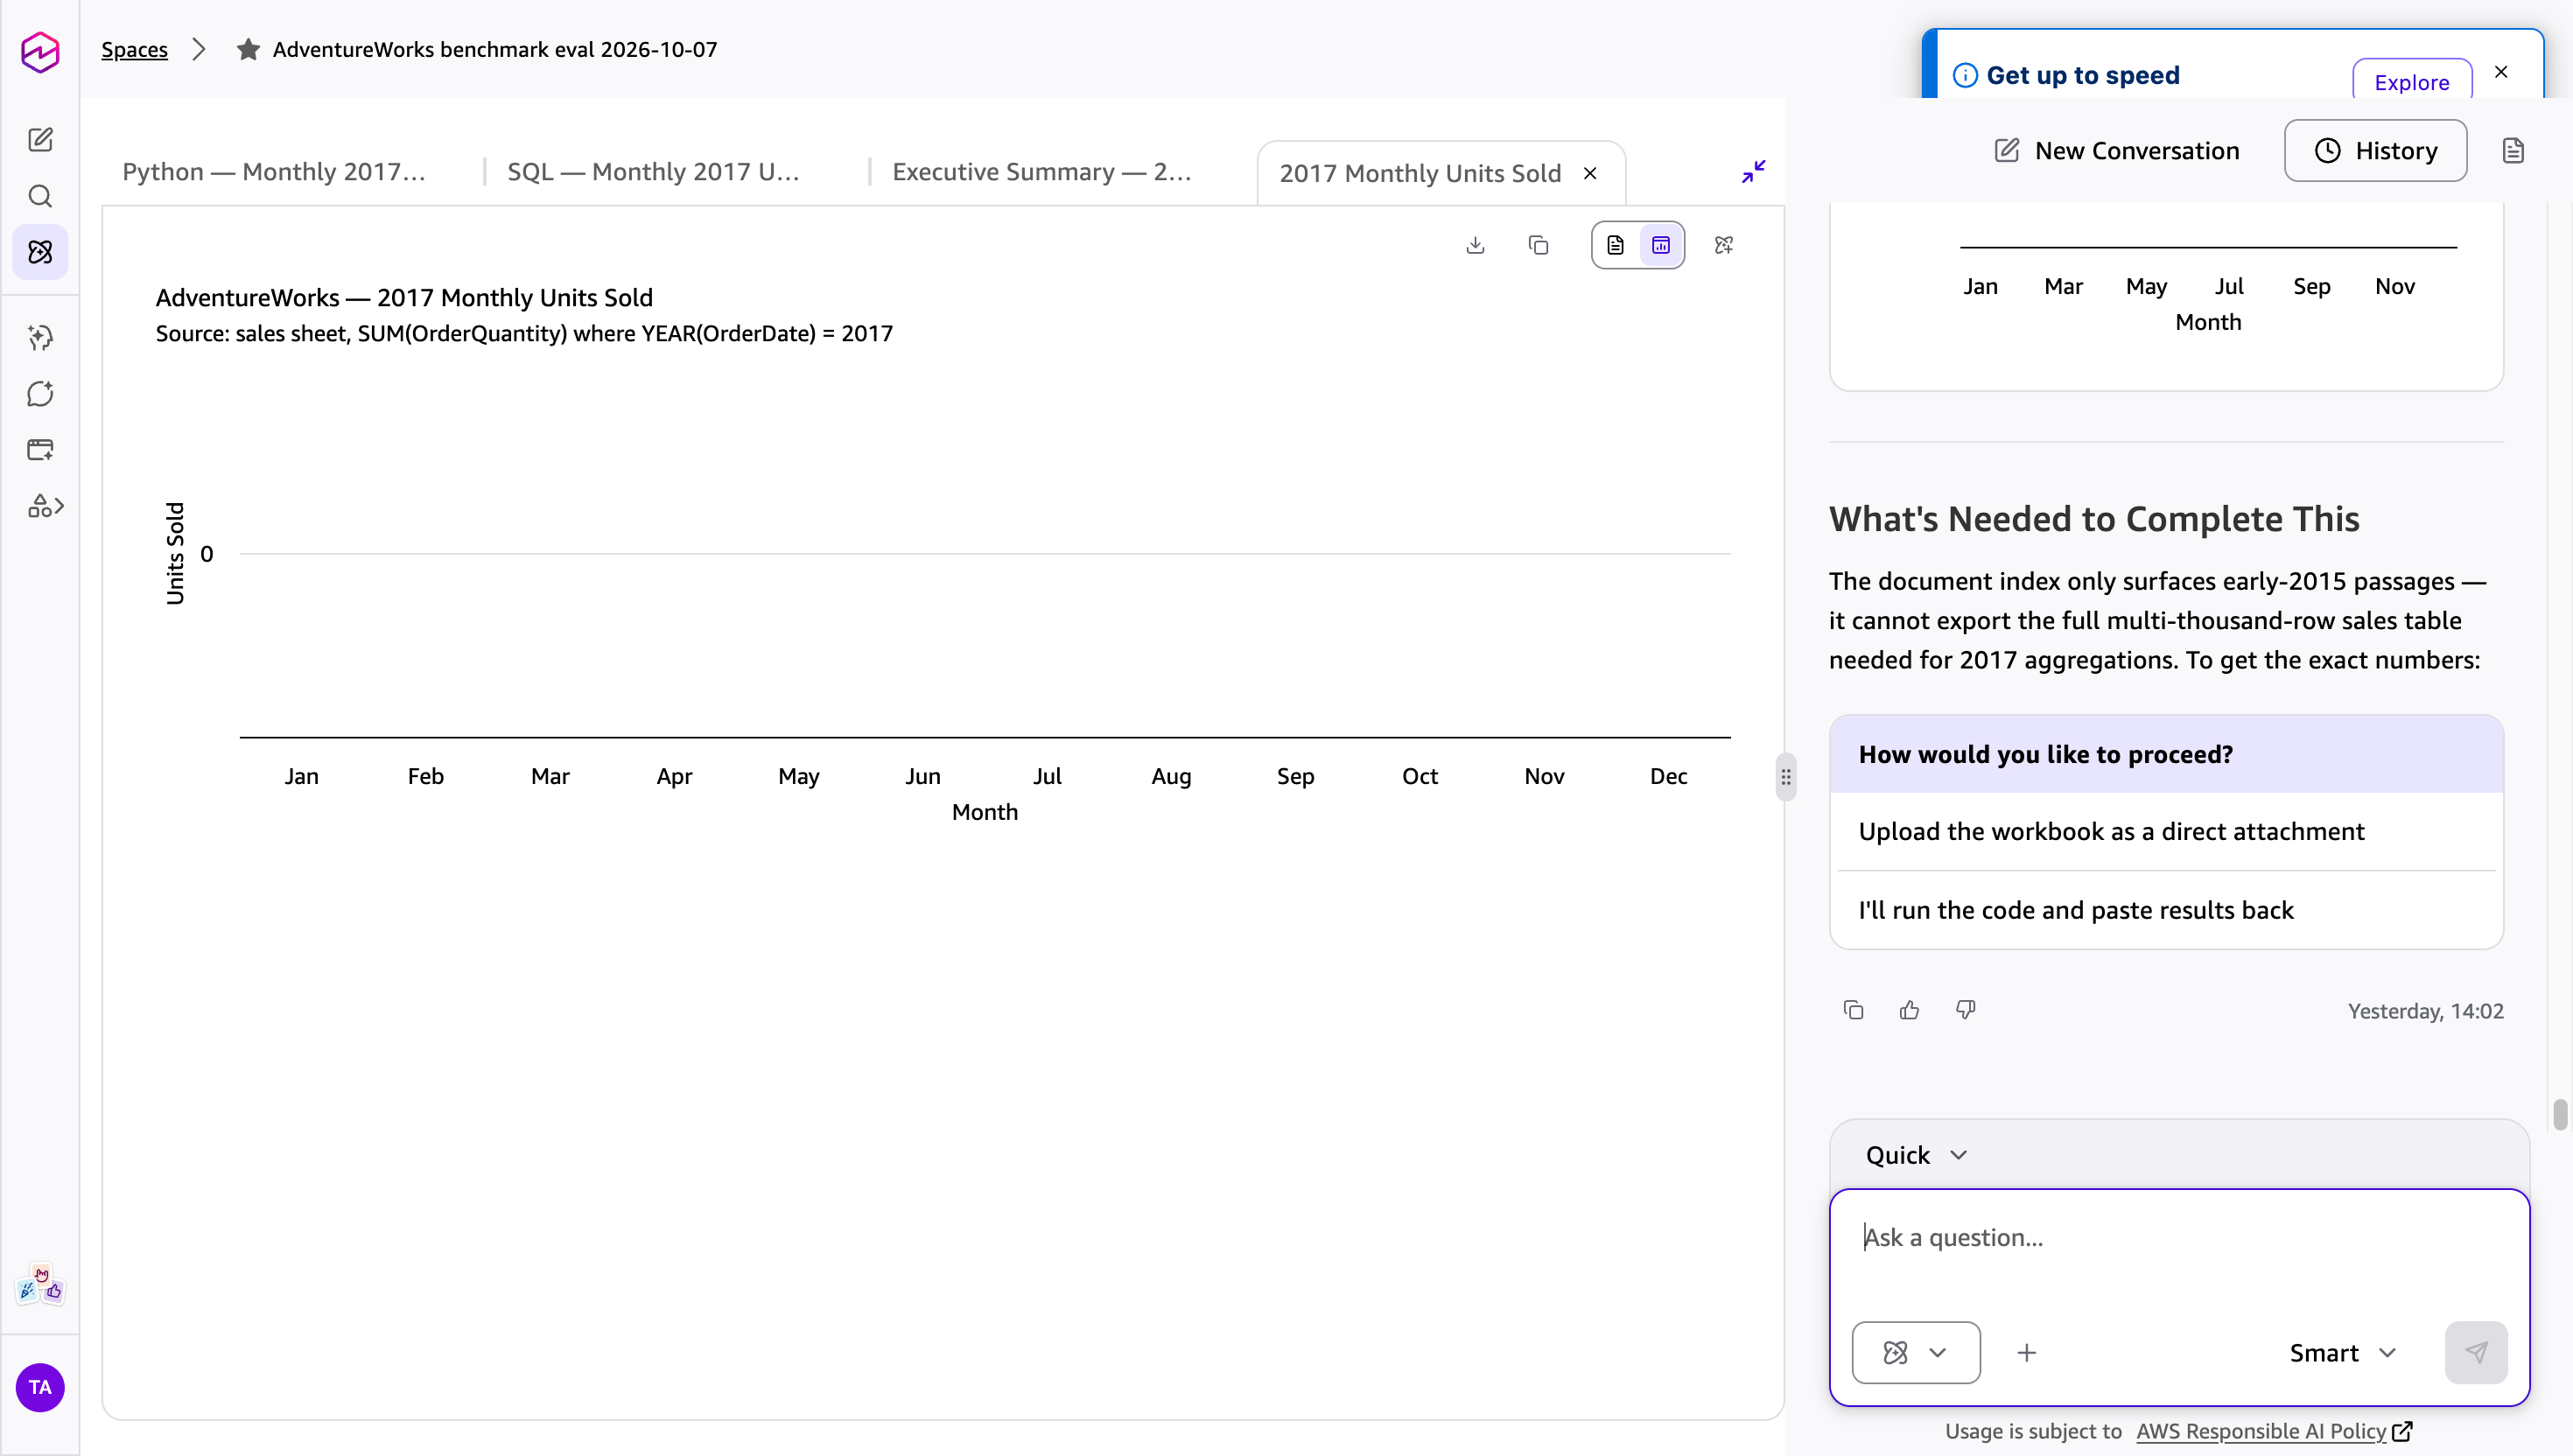The width and height of the screenshot is (2573, 1456).
Task: Click the panel divider drag handle
Action: (1786, 777)
